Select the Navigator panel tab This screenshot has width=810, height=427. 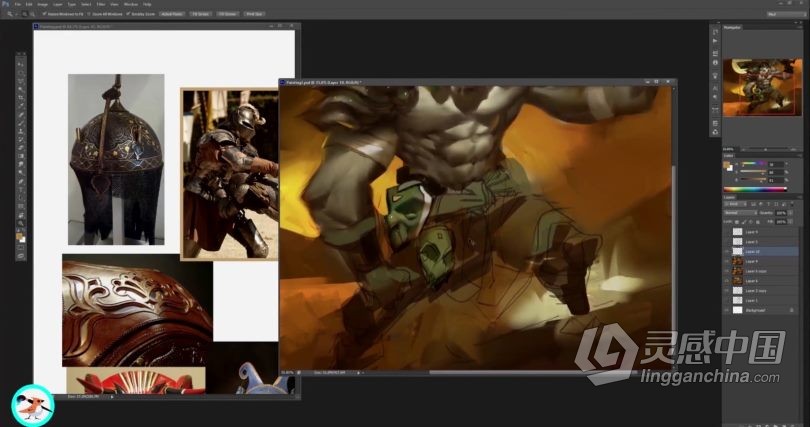pos(733,27)
